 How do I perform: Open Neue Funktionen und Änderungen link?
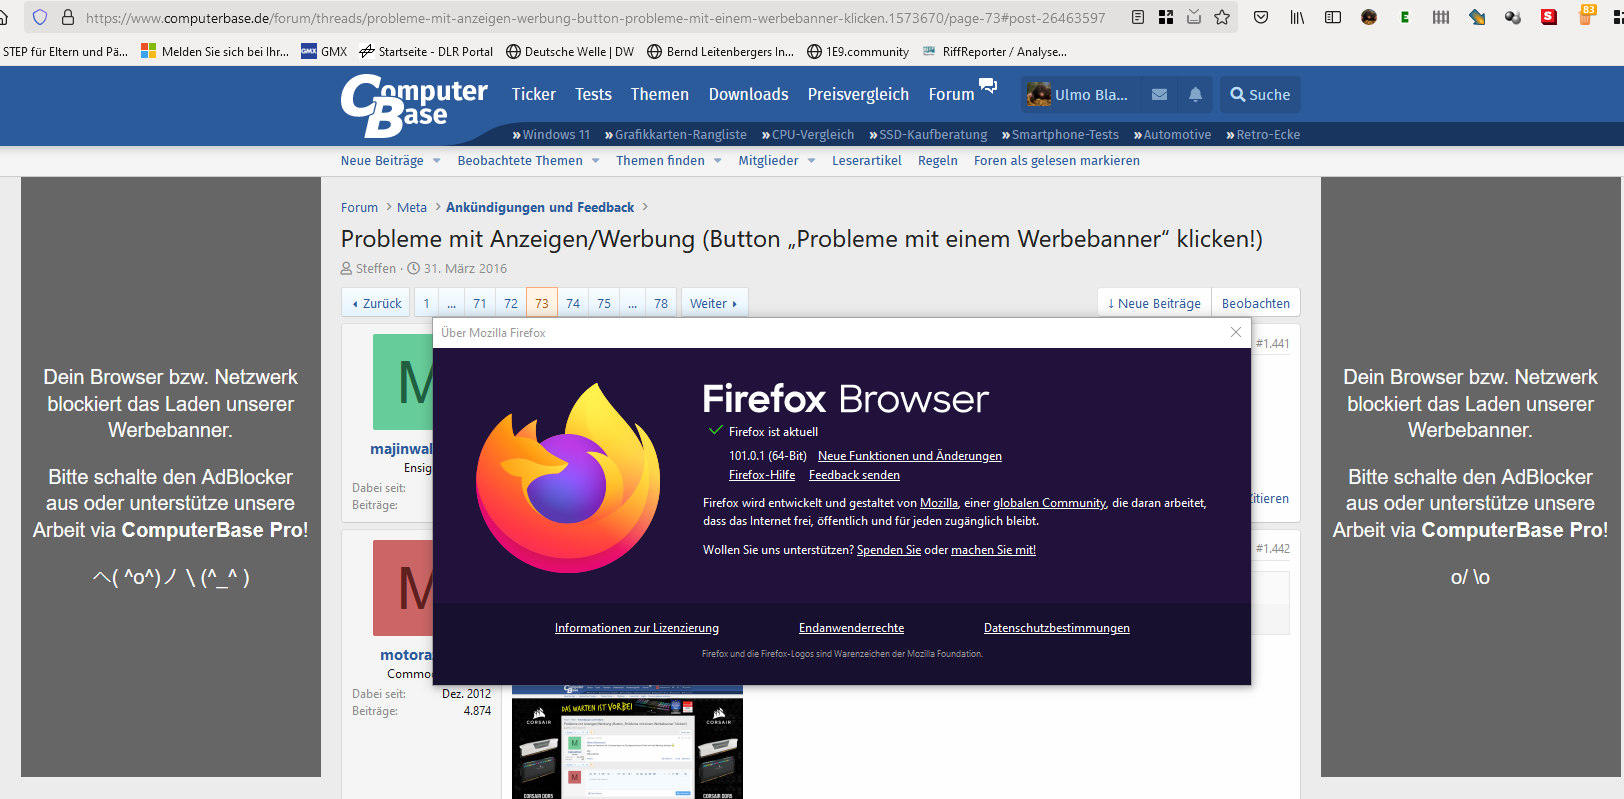pos(909,456)
